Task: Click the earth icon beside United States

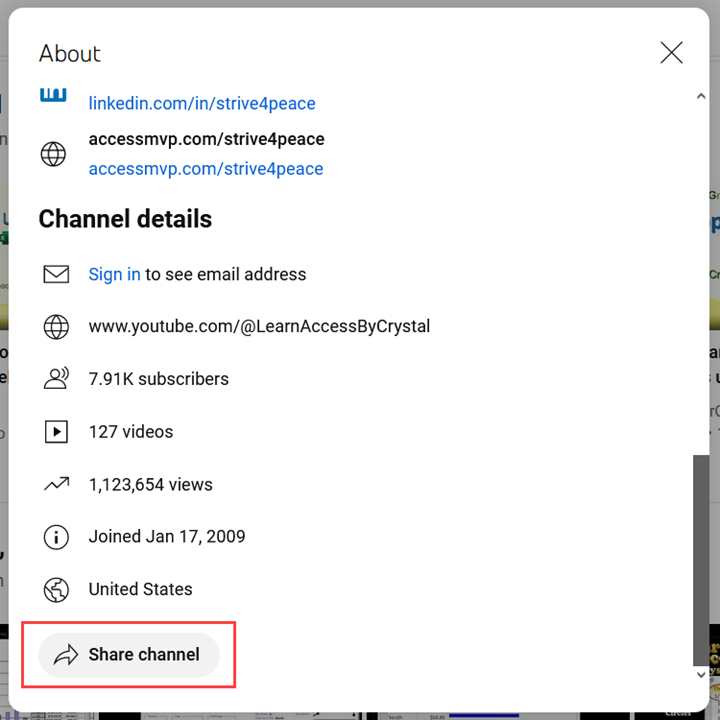Action: [56, 590]
